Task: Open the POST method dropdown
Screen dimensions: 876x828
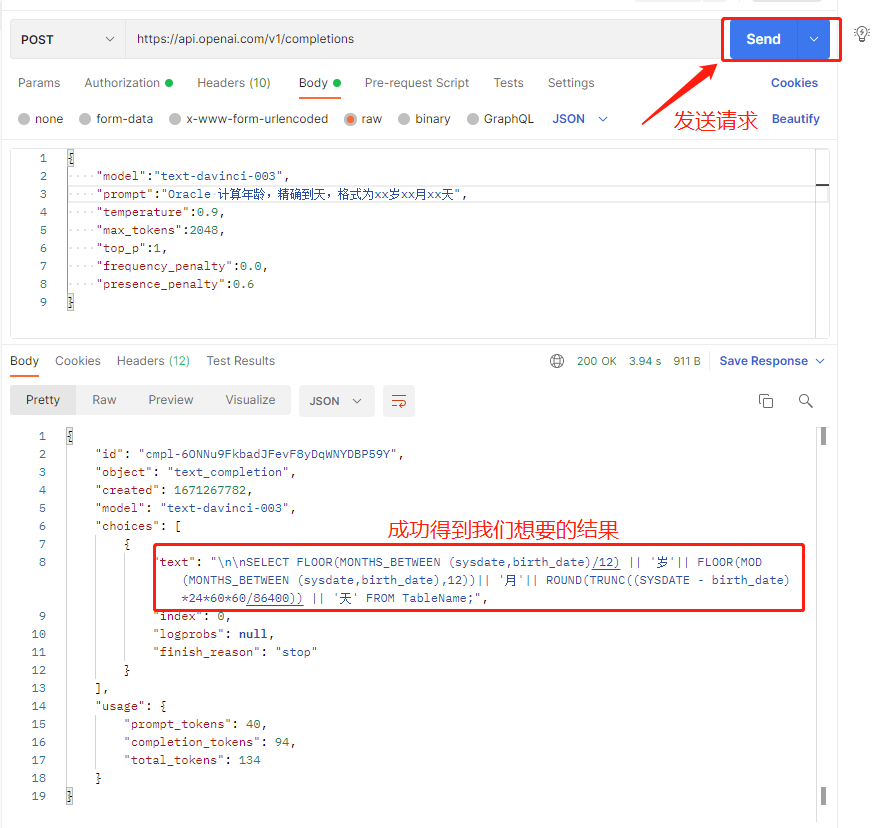Action: coord(67,39)
